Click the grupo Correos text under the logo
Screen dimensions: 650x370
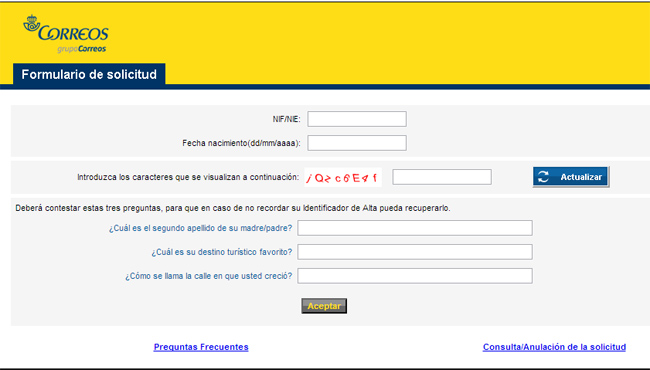point(82,49)
